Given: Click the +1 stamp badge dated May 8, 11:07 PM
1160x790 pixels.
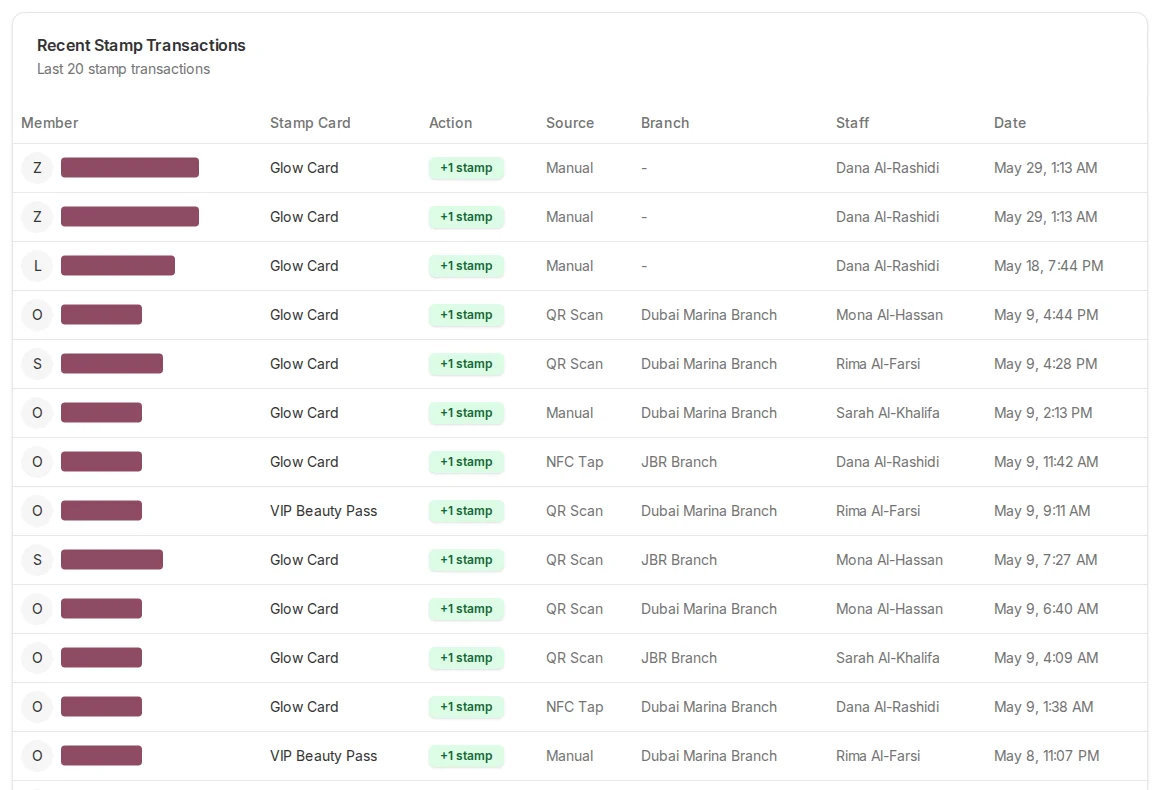Looking at the screenshot, I should point(466,755).
